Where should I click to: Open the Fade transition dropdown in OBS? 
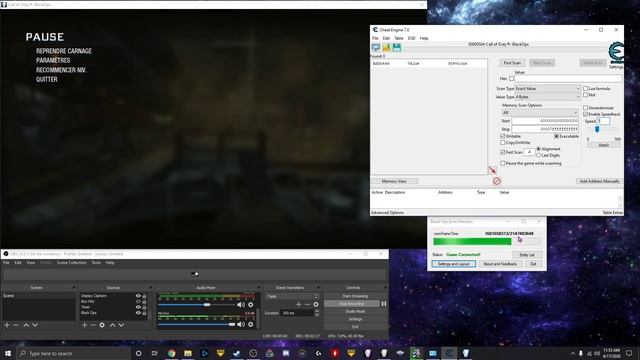(x=292, y=296)
